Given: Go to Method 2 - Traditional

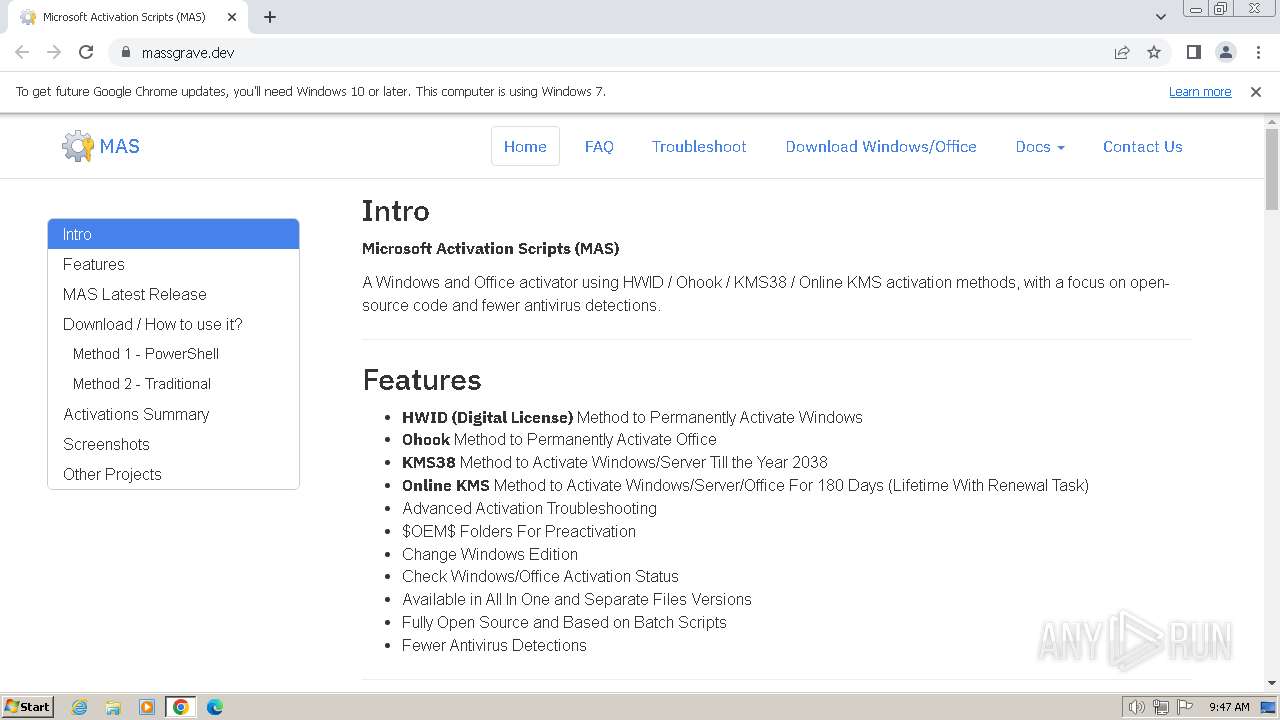Looking at the screenshot, I should pos(173,384).
